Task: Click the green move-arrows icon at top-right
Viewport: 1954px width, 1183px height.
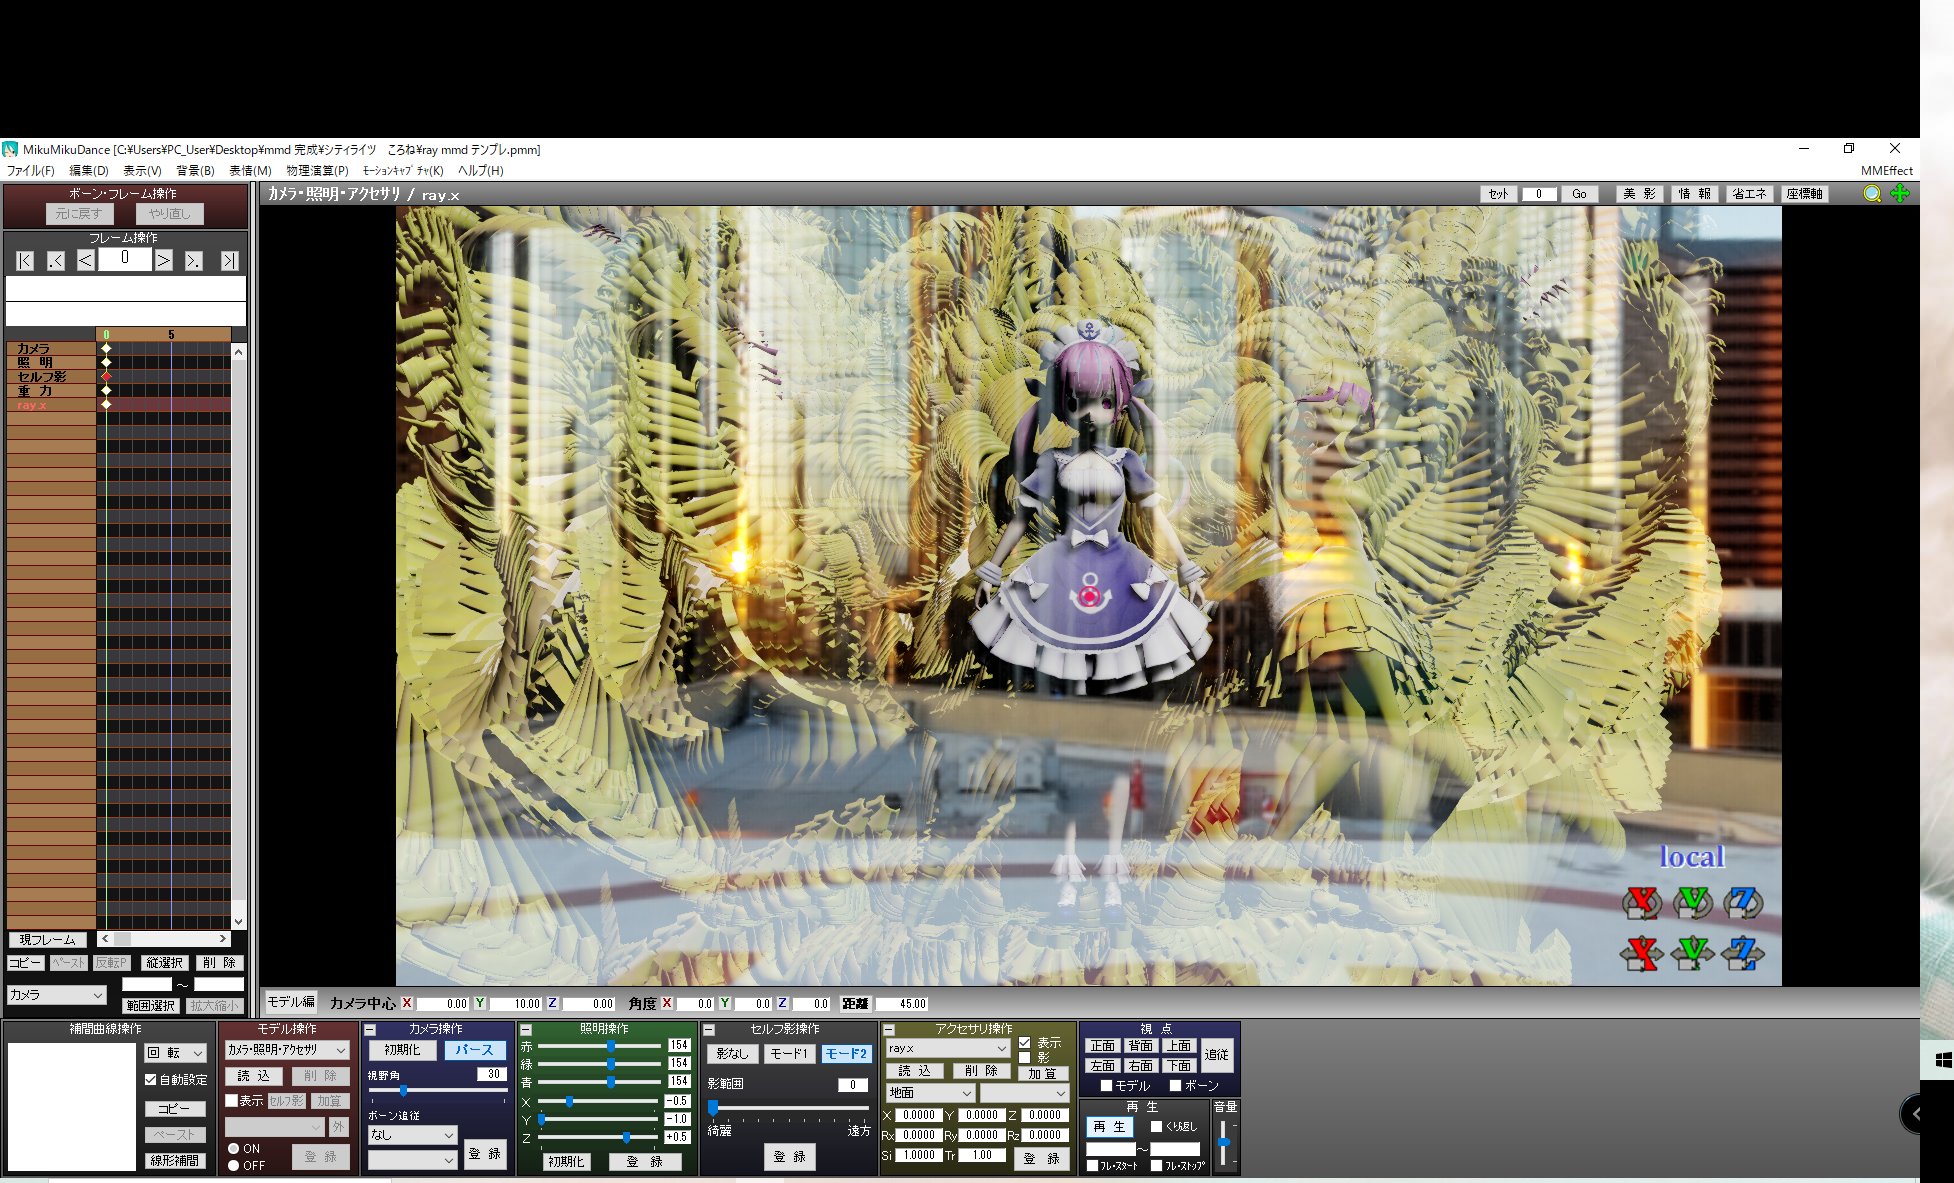Action: pyautogui.click(x=1898, y=194)
